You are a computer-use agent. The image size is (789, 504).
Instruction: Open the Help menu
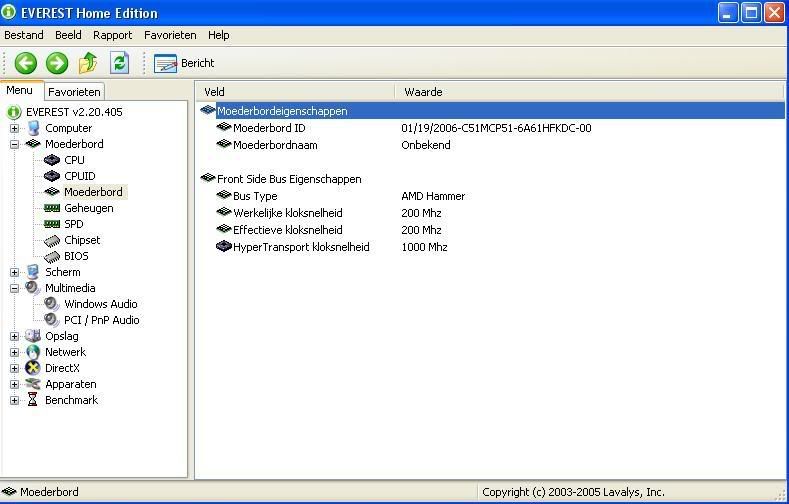click(x=218, y=35)
